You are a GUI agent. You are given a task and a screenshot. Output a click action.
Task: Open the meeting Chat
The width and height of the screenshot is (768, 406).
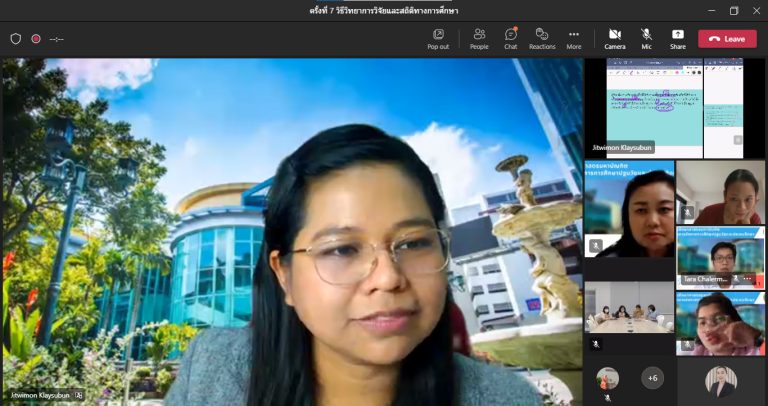tap(510, 38)
